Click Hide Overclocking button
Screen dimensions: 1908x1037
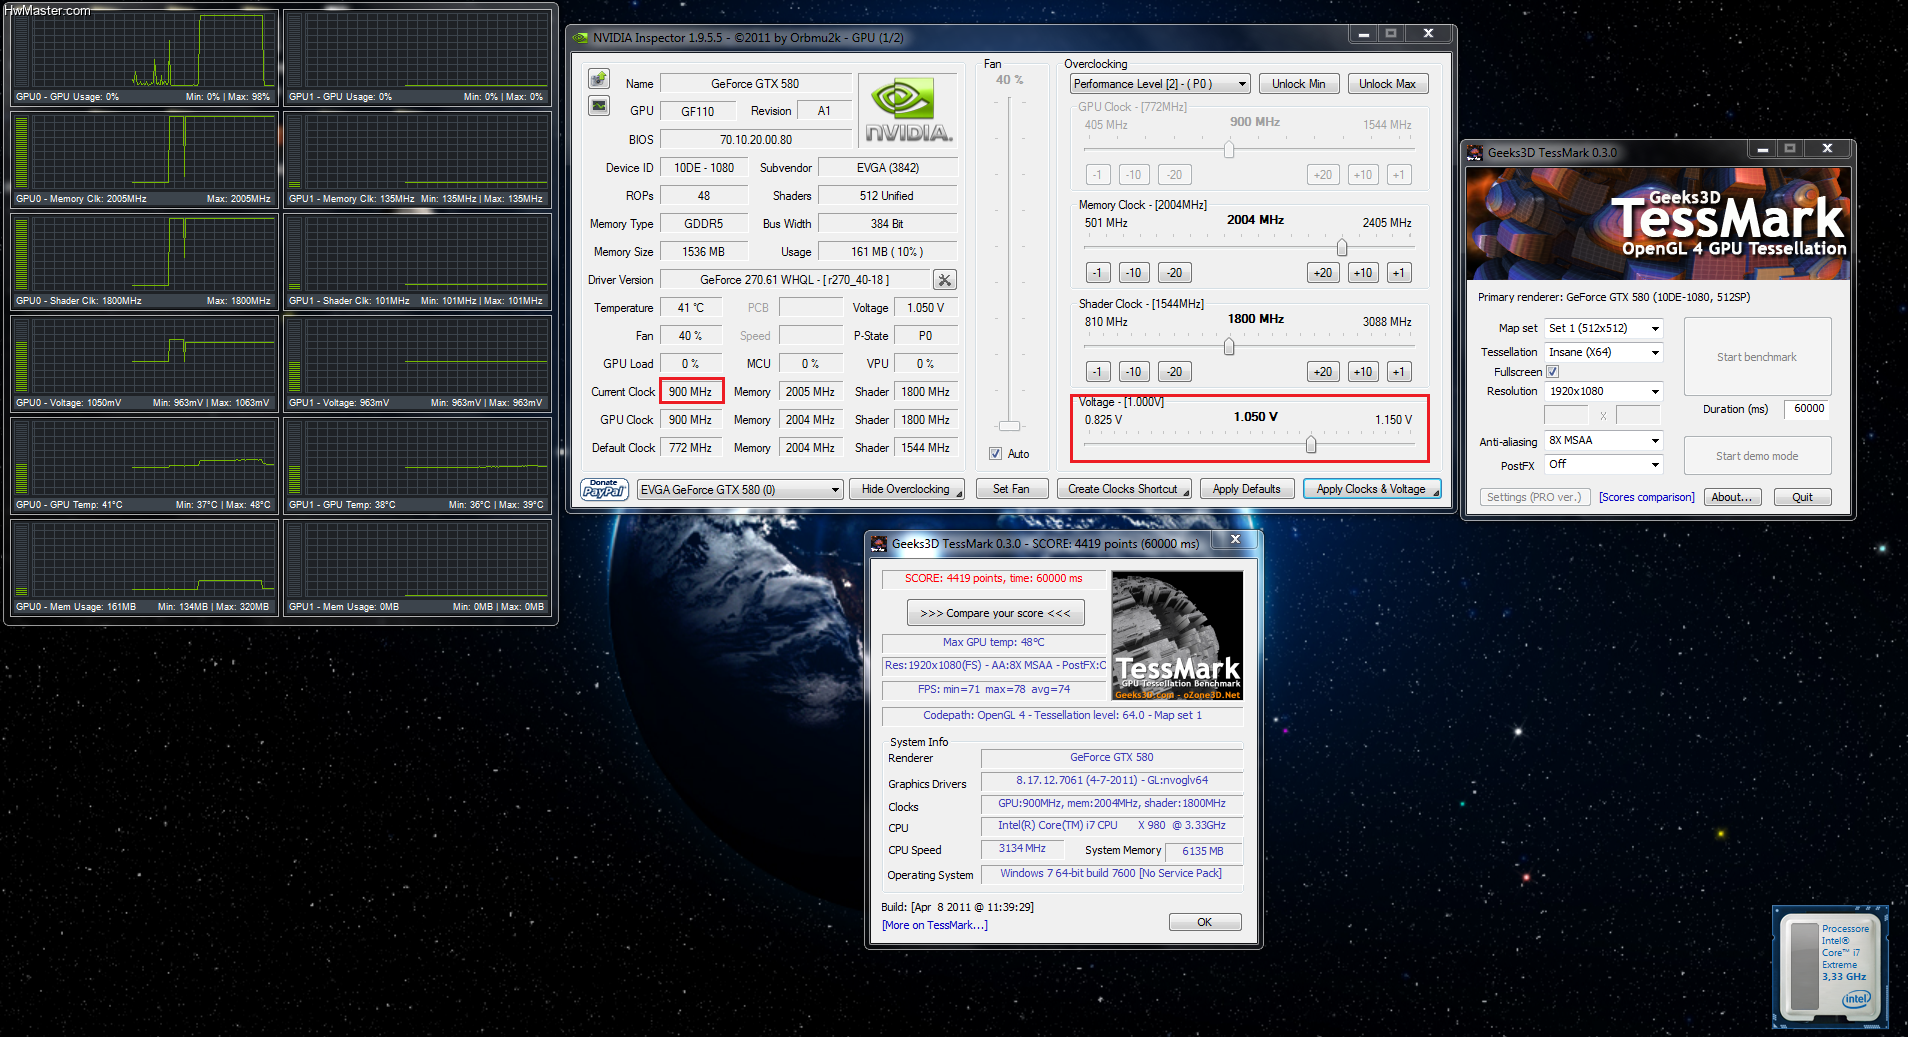[906, 489]
